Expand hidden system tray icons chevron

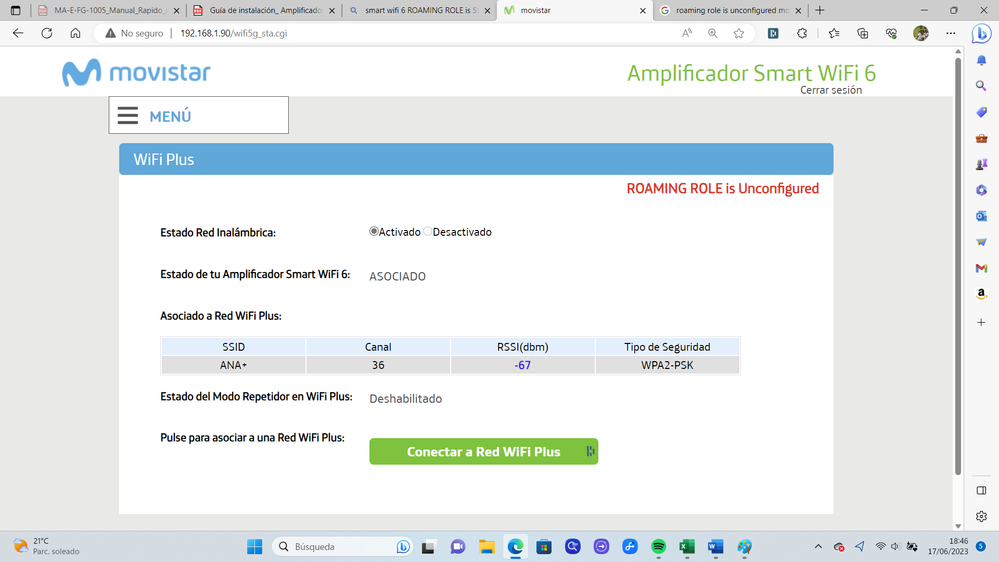coord(818,547)
